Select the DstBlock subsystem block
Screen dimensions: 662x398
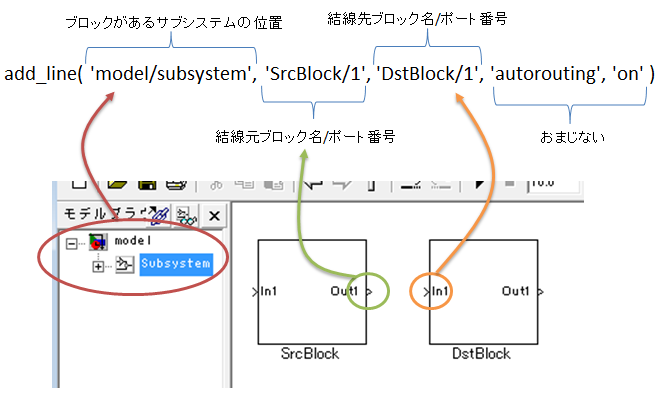(483, 292)
